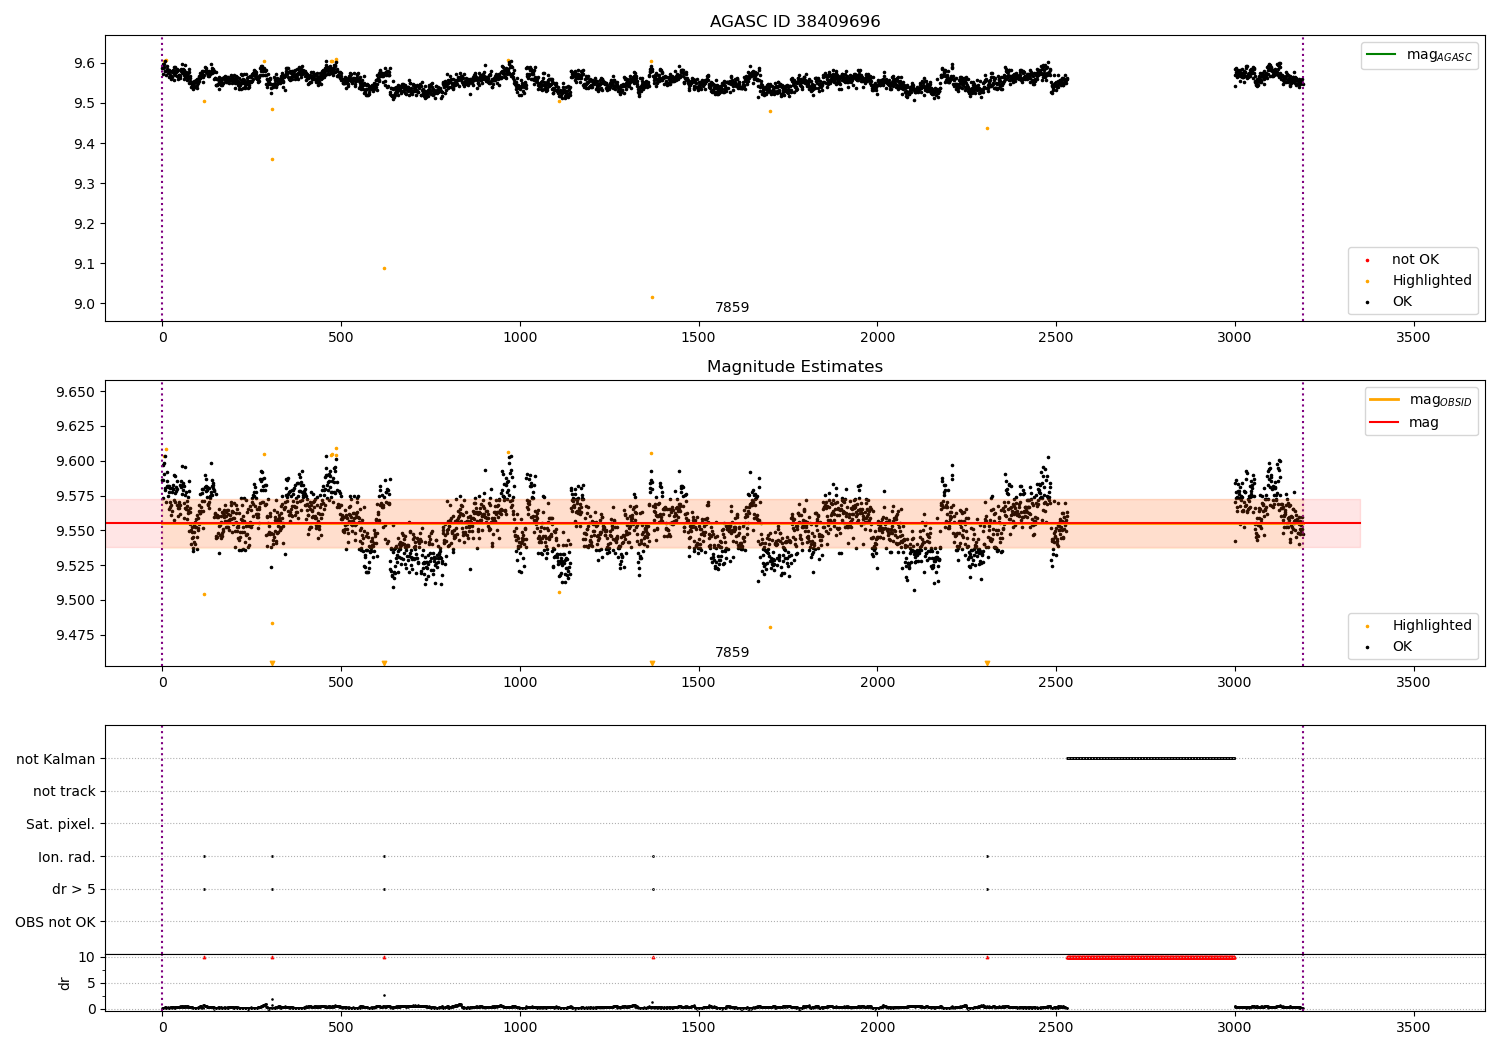
Task: Click the orange down-triangle near x 2300, middle plot
Action: coord(987,663)
